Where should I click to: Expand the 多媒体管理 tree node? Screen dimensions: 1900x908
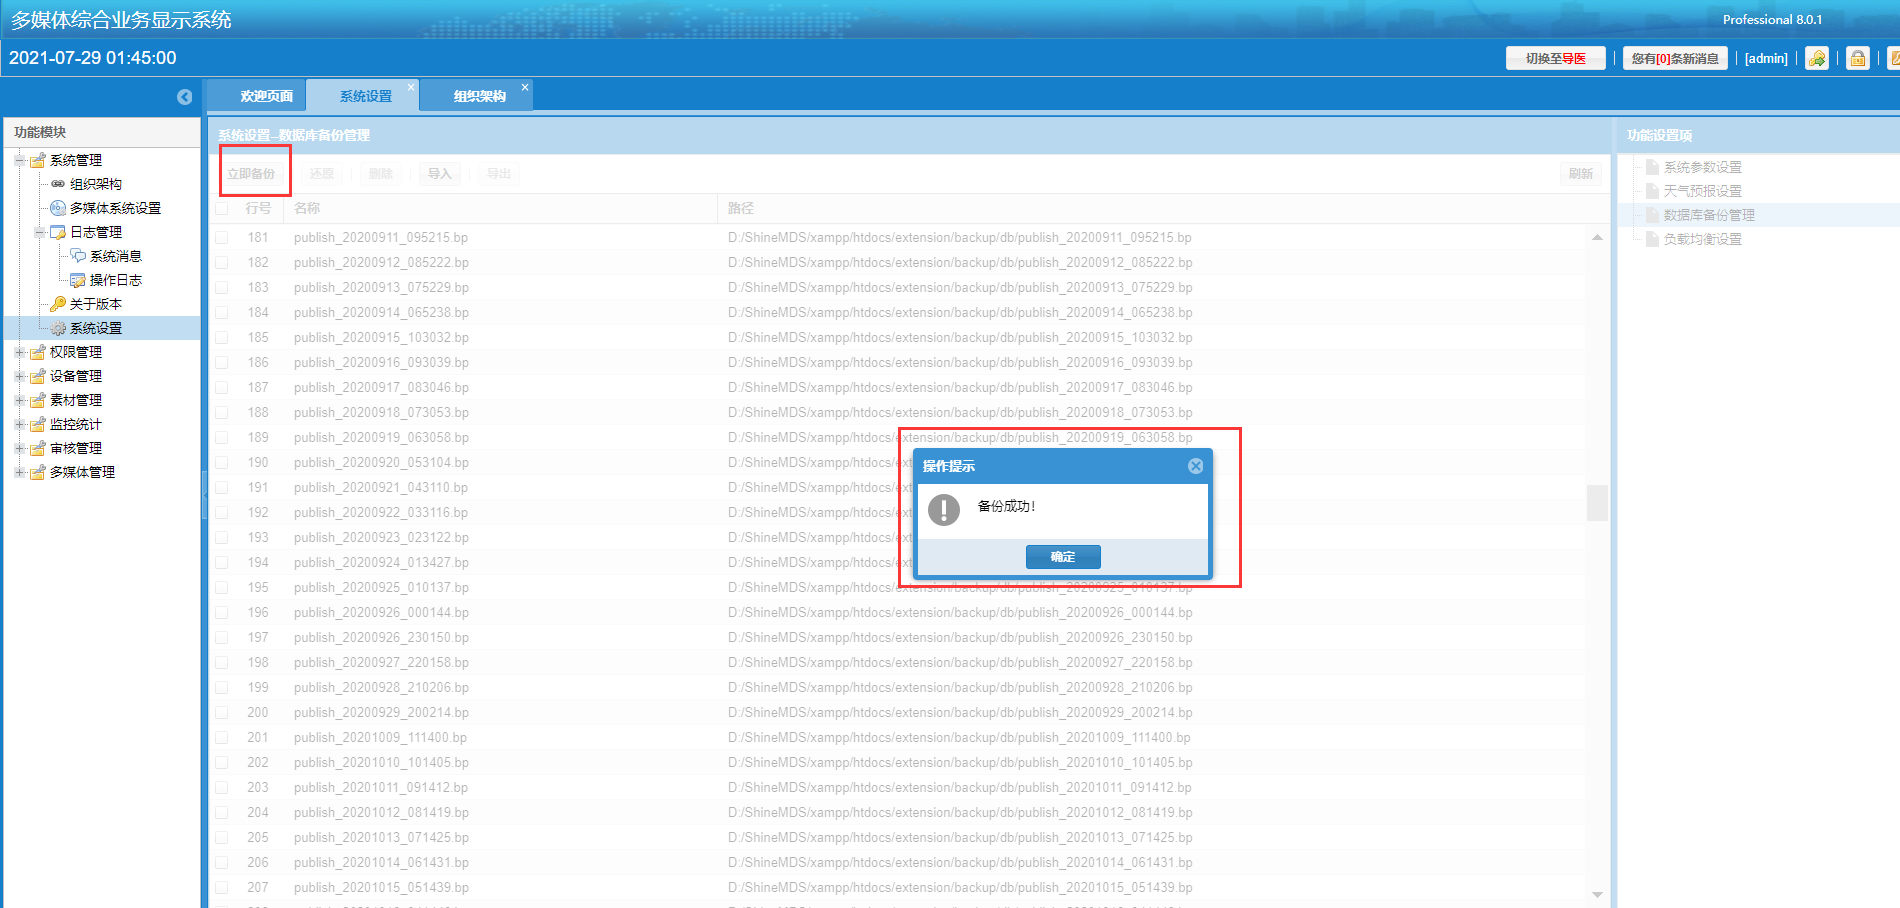19,472
